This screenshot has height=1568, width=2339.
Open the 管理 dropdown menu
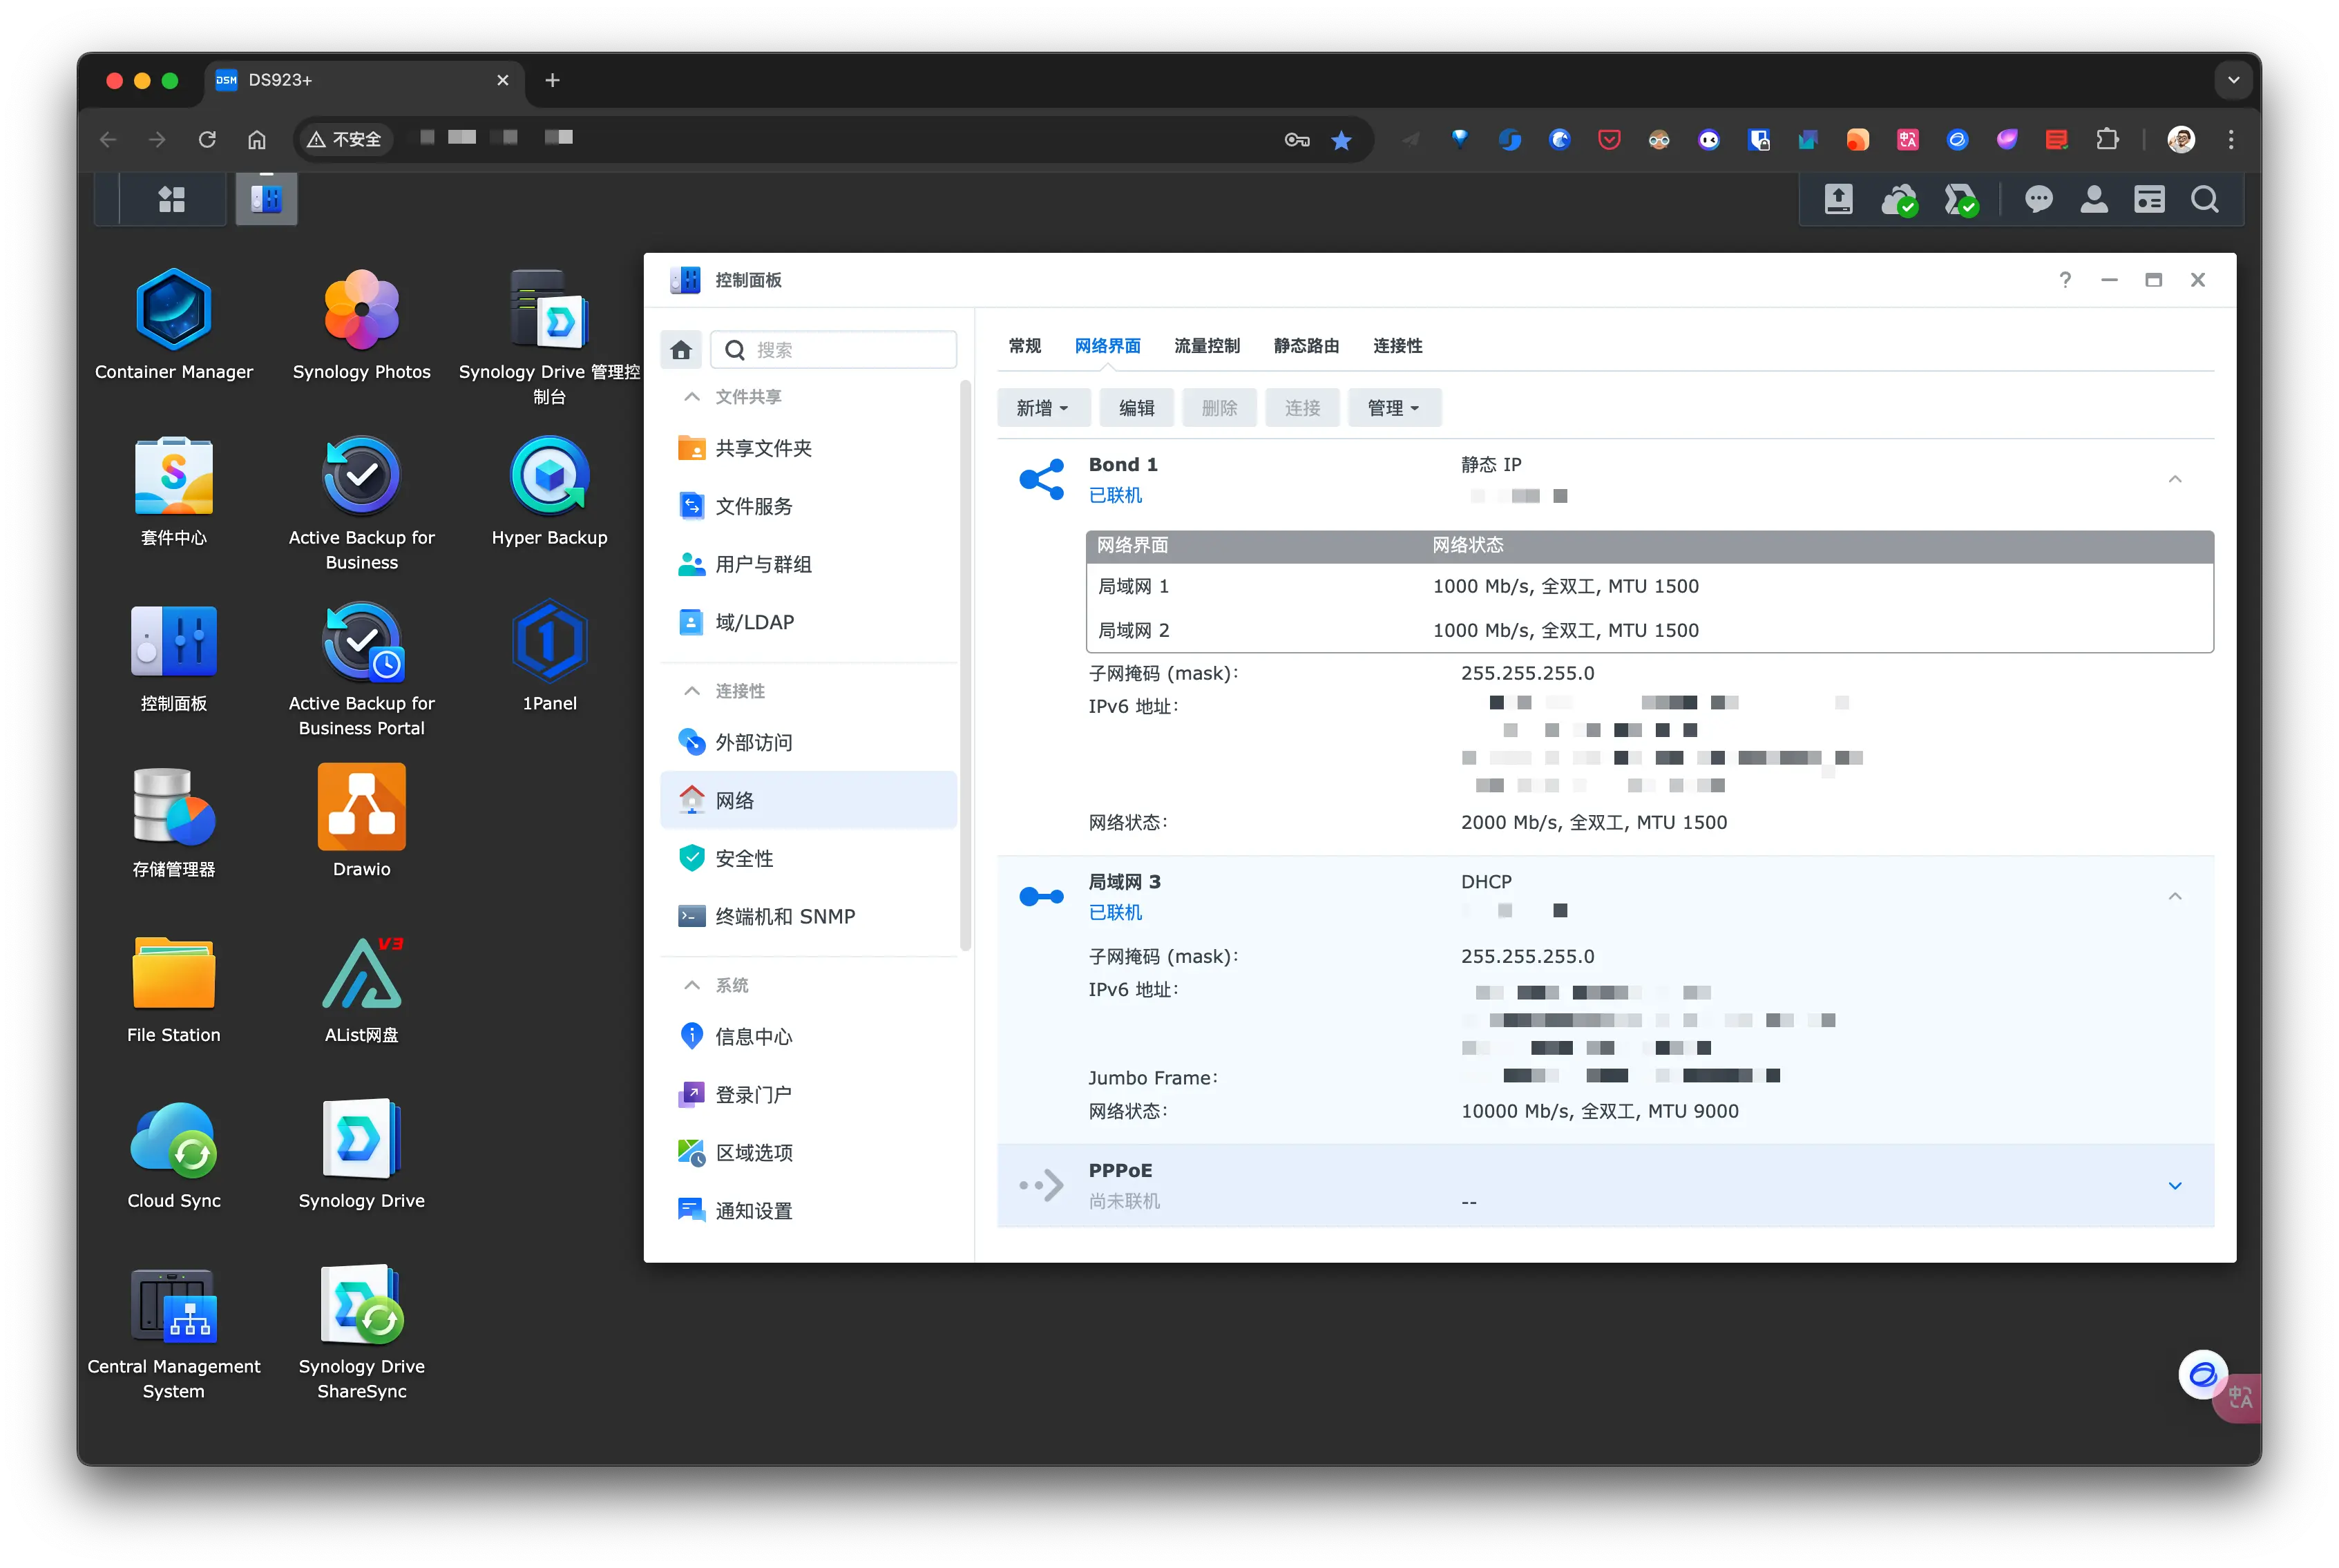click(1393, 408)
